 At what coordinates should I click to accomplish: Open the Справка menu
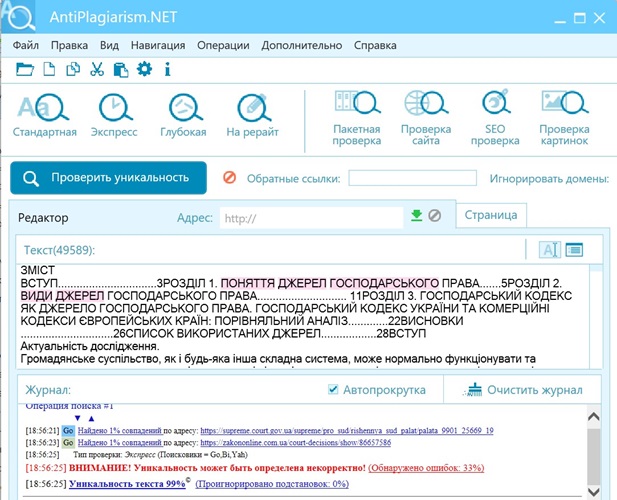(375, 45)
